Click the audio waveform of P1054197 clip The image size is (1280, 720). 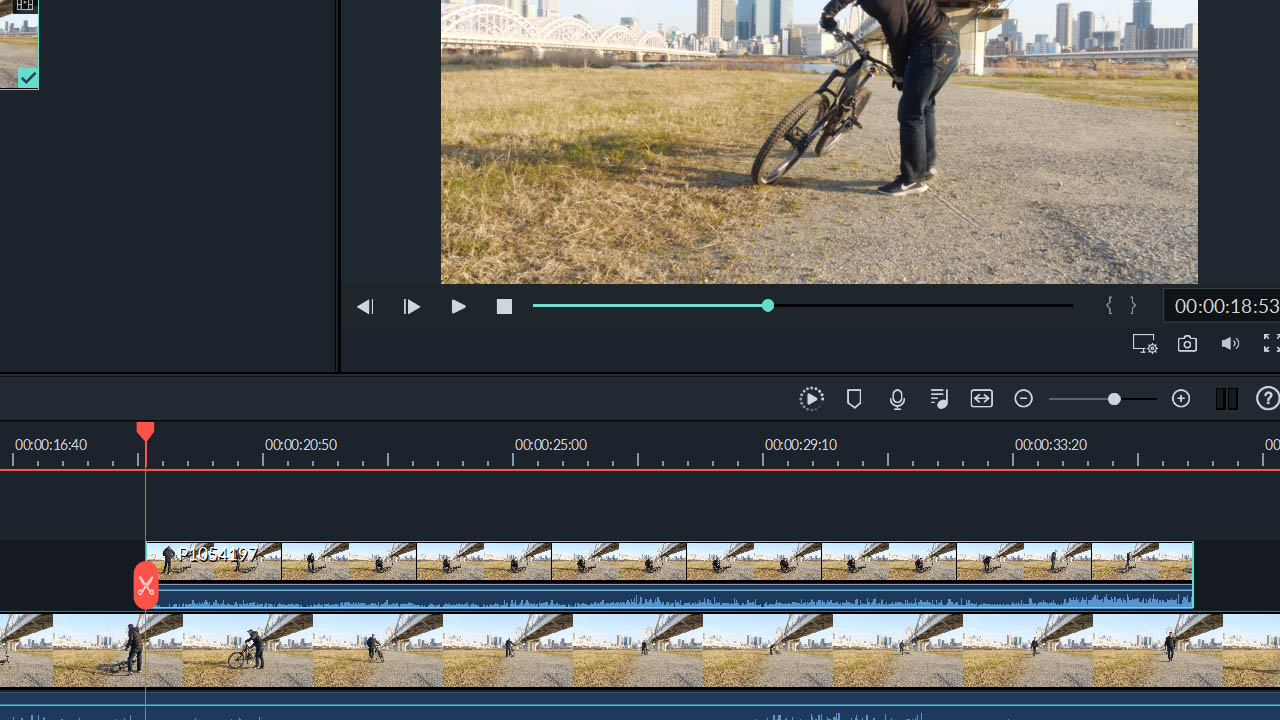pyautogui.click(x=669, y=595)
